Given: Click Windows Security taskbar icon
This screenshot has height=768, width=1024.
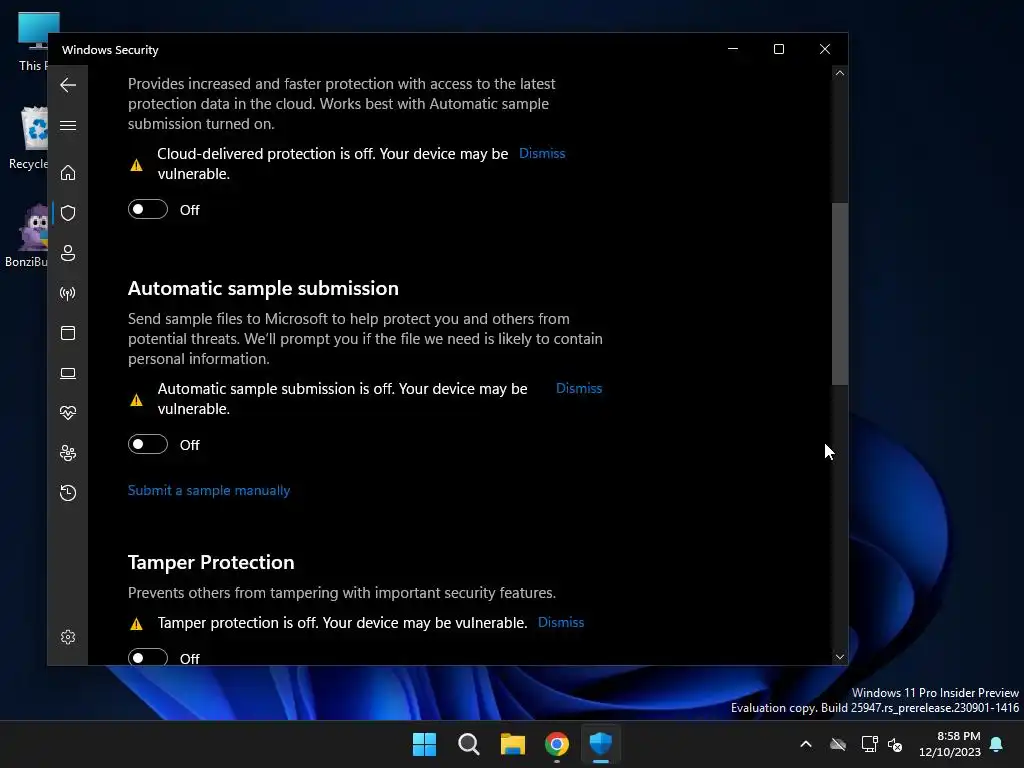Looking at the screenshot, I should [601, 744].
